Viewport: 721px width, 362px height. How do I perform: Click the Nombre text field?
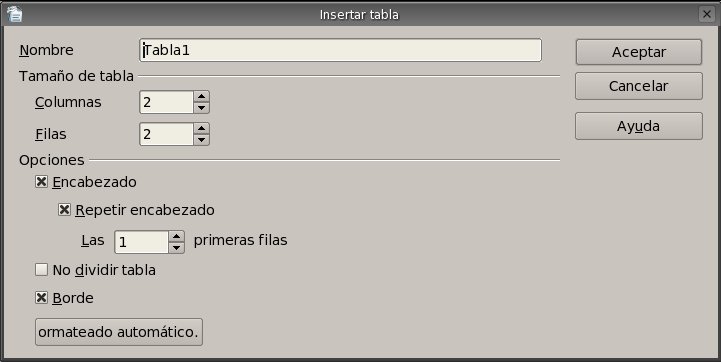pyautogui.click(x=340, y=50)
